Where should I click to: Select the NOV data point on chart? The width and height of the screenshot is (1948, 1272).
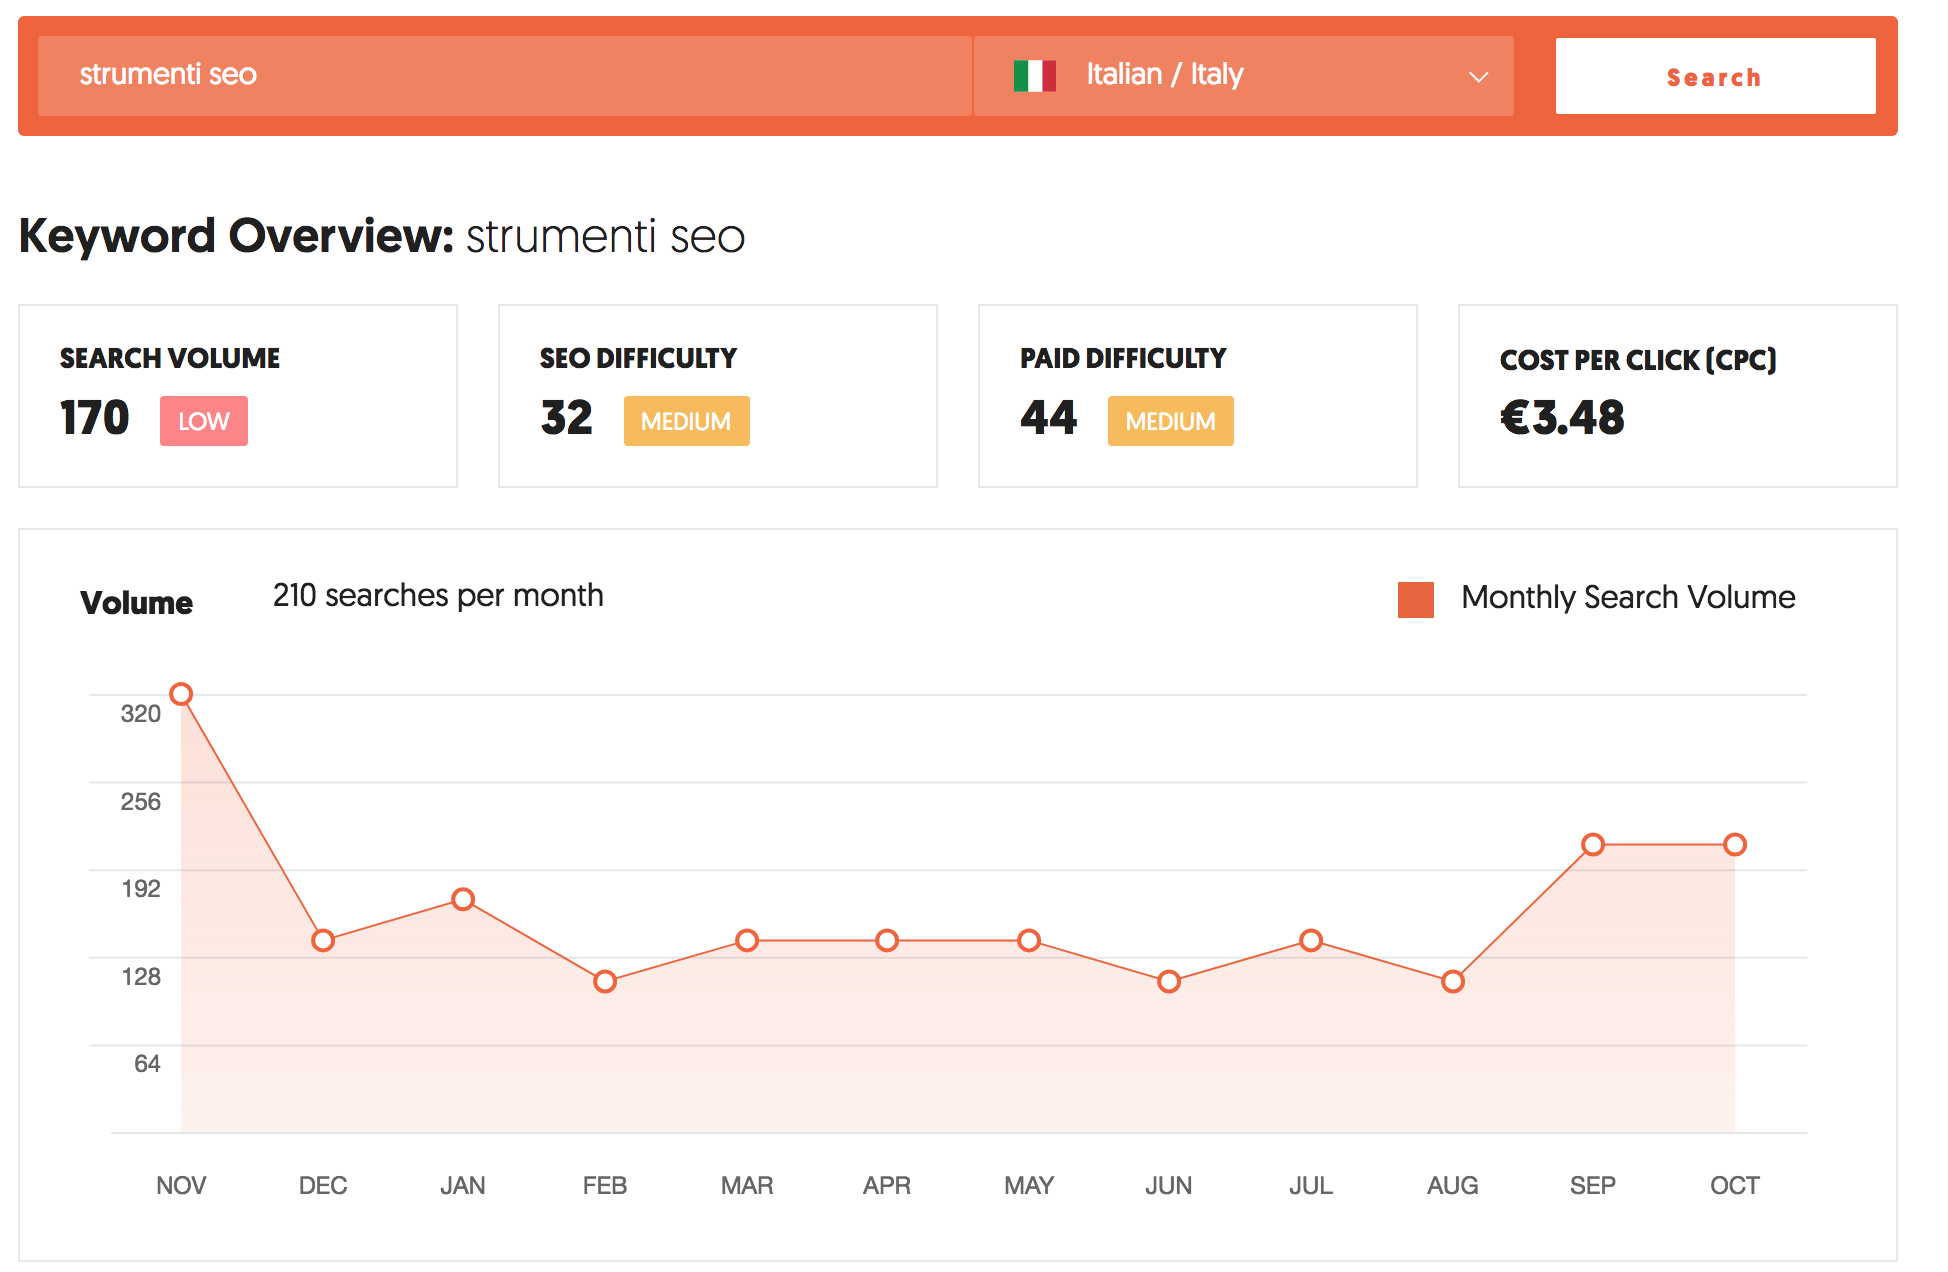tap(181, 694)
